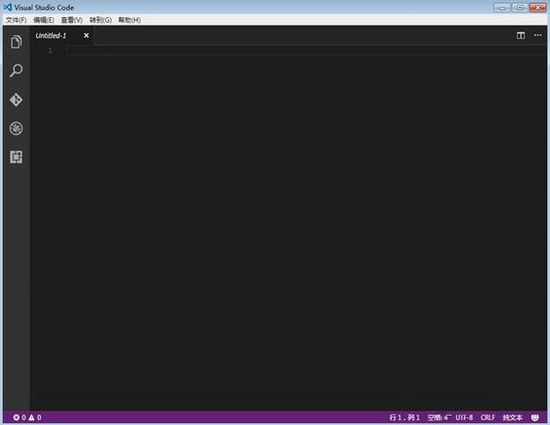The width and height of the screenshot is (550, 425).
Task: Open the Extensions icon in activity bar
Action: click(x=16, y=157)
